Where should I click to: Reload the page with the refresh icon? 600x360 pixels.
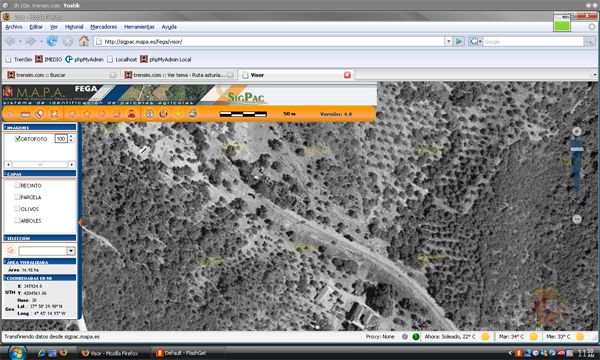[x=52, y=41]
